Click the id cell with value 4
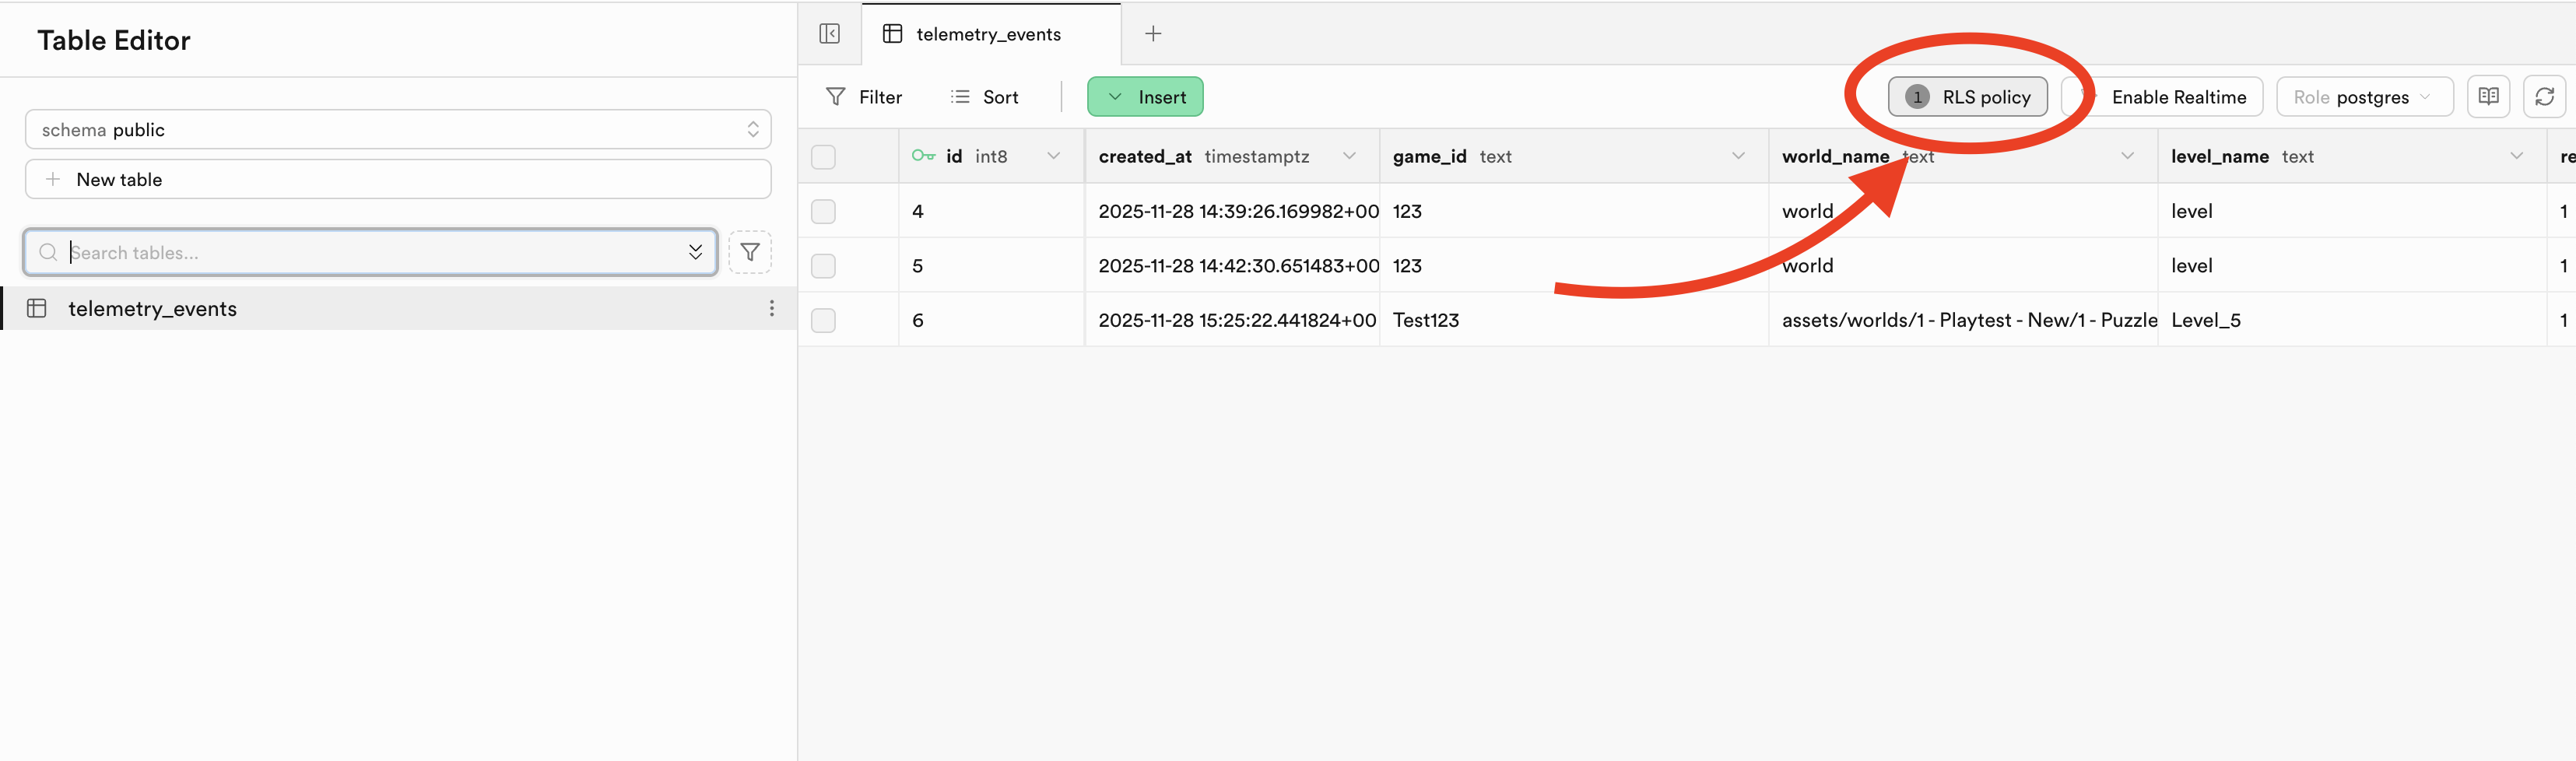The width and height of the screenshot is (2576, 761). [x=991, y=211]
